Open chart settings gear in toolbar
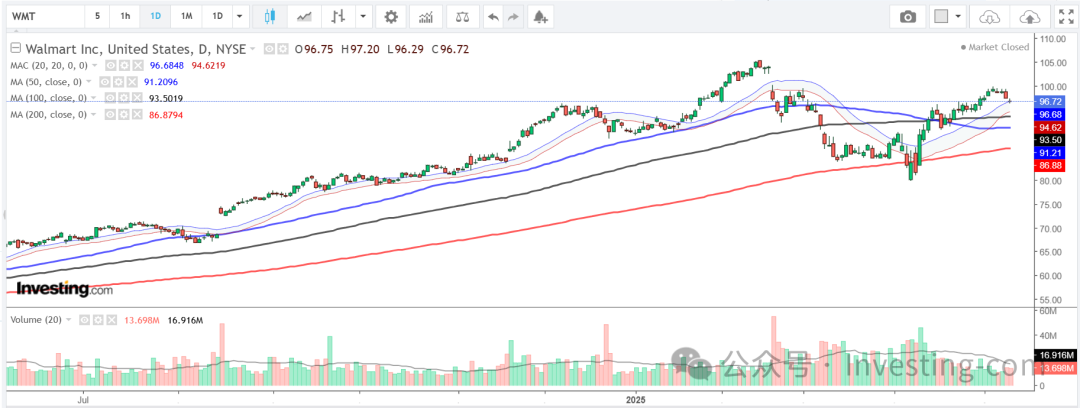The width and height of the screenshot is (1080, 408). click(390, 17)
